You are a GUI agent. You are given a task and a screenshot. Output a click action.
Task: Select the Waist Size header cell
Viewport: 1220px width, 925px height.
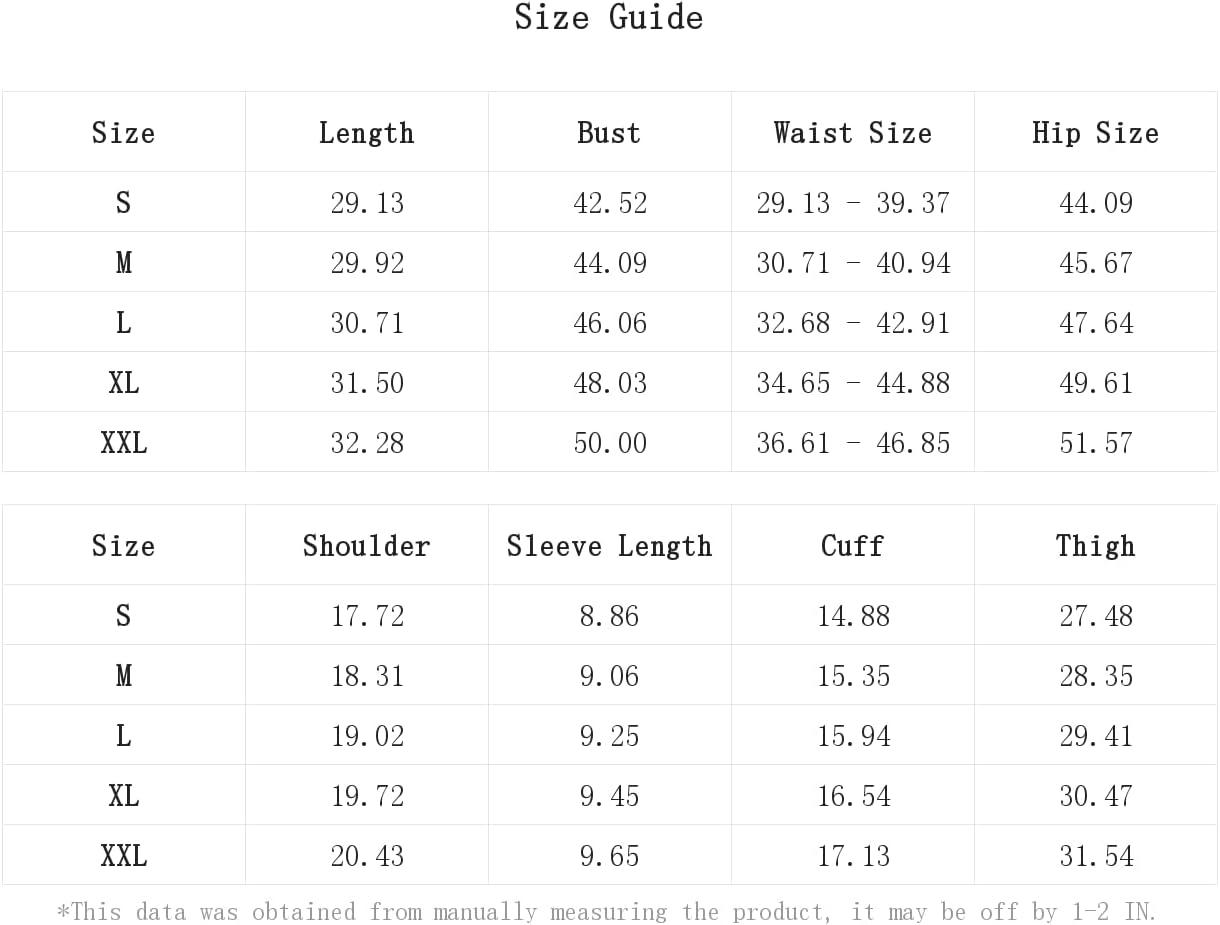click(852, 132)
